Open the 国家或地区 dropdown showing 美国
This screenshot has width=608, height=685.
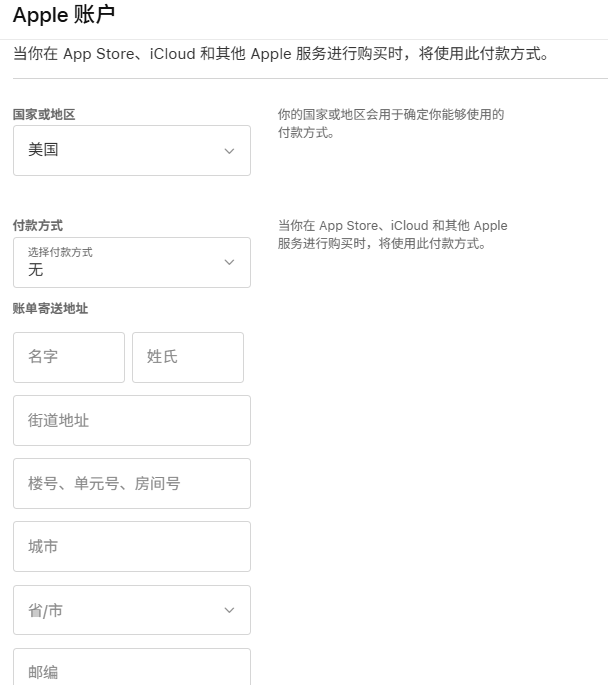tap(131, 151)
